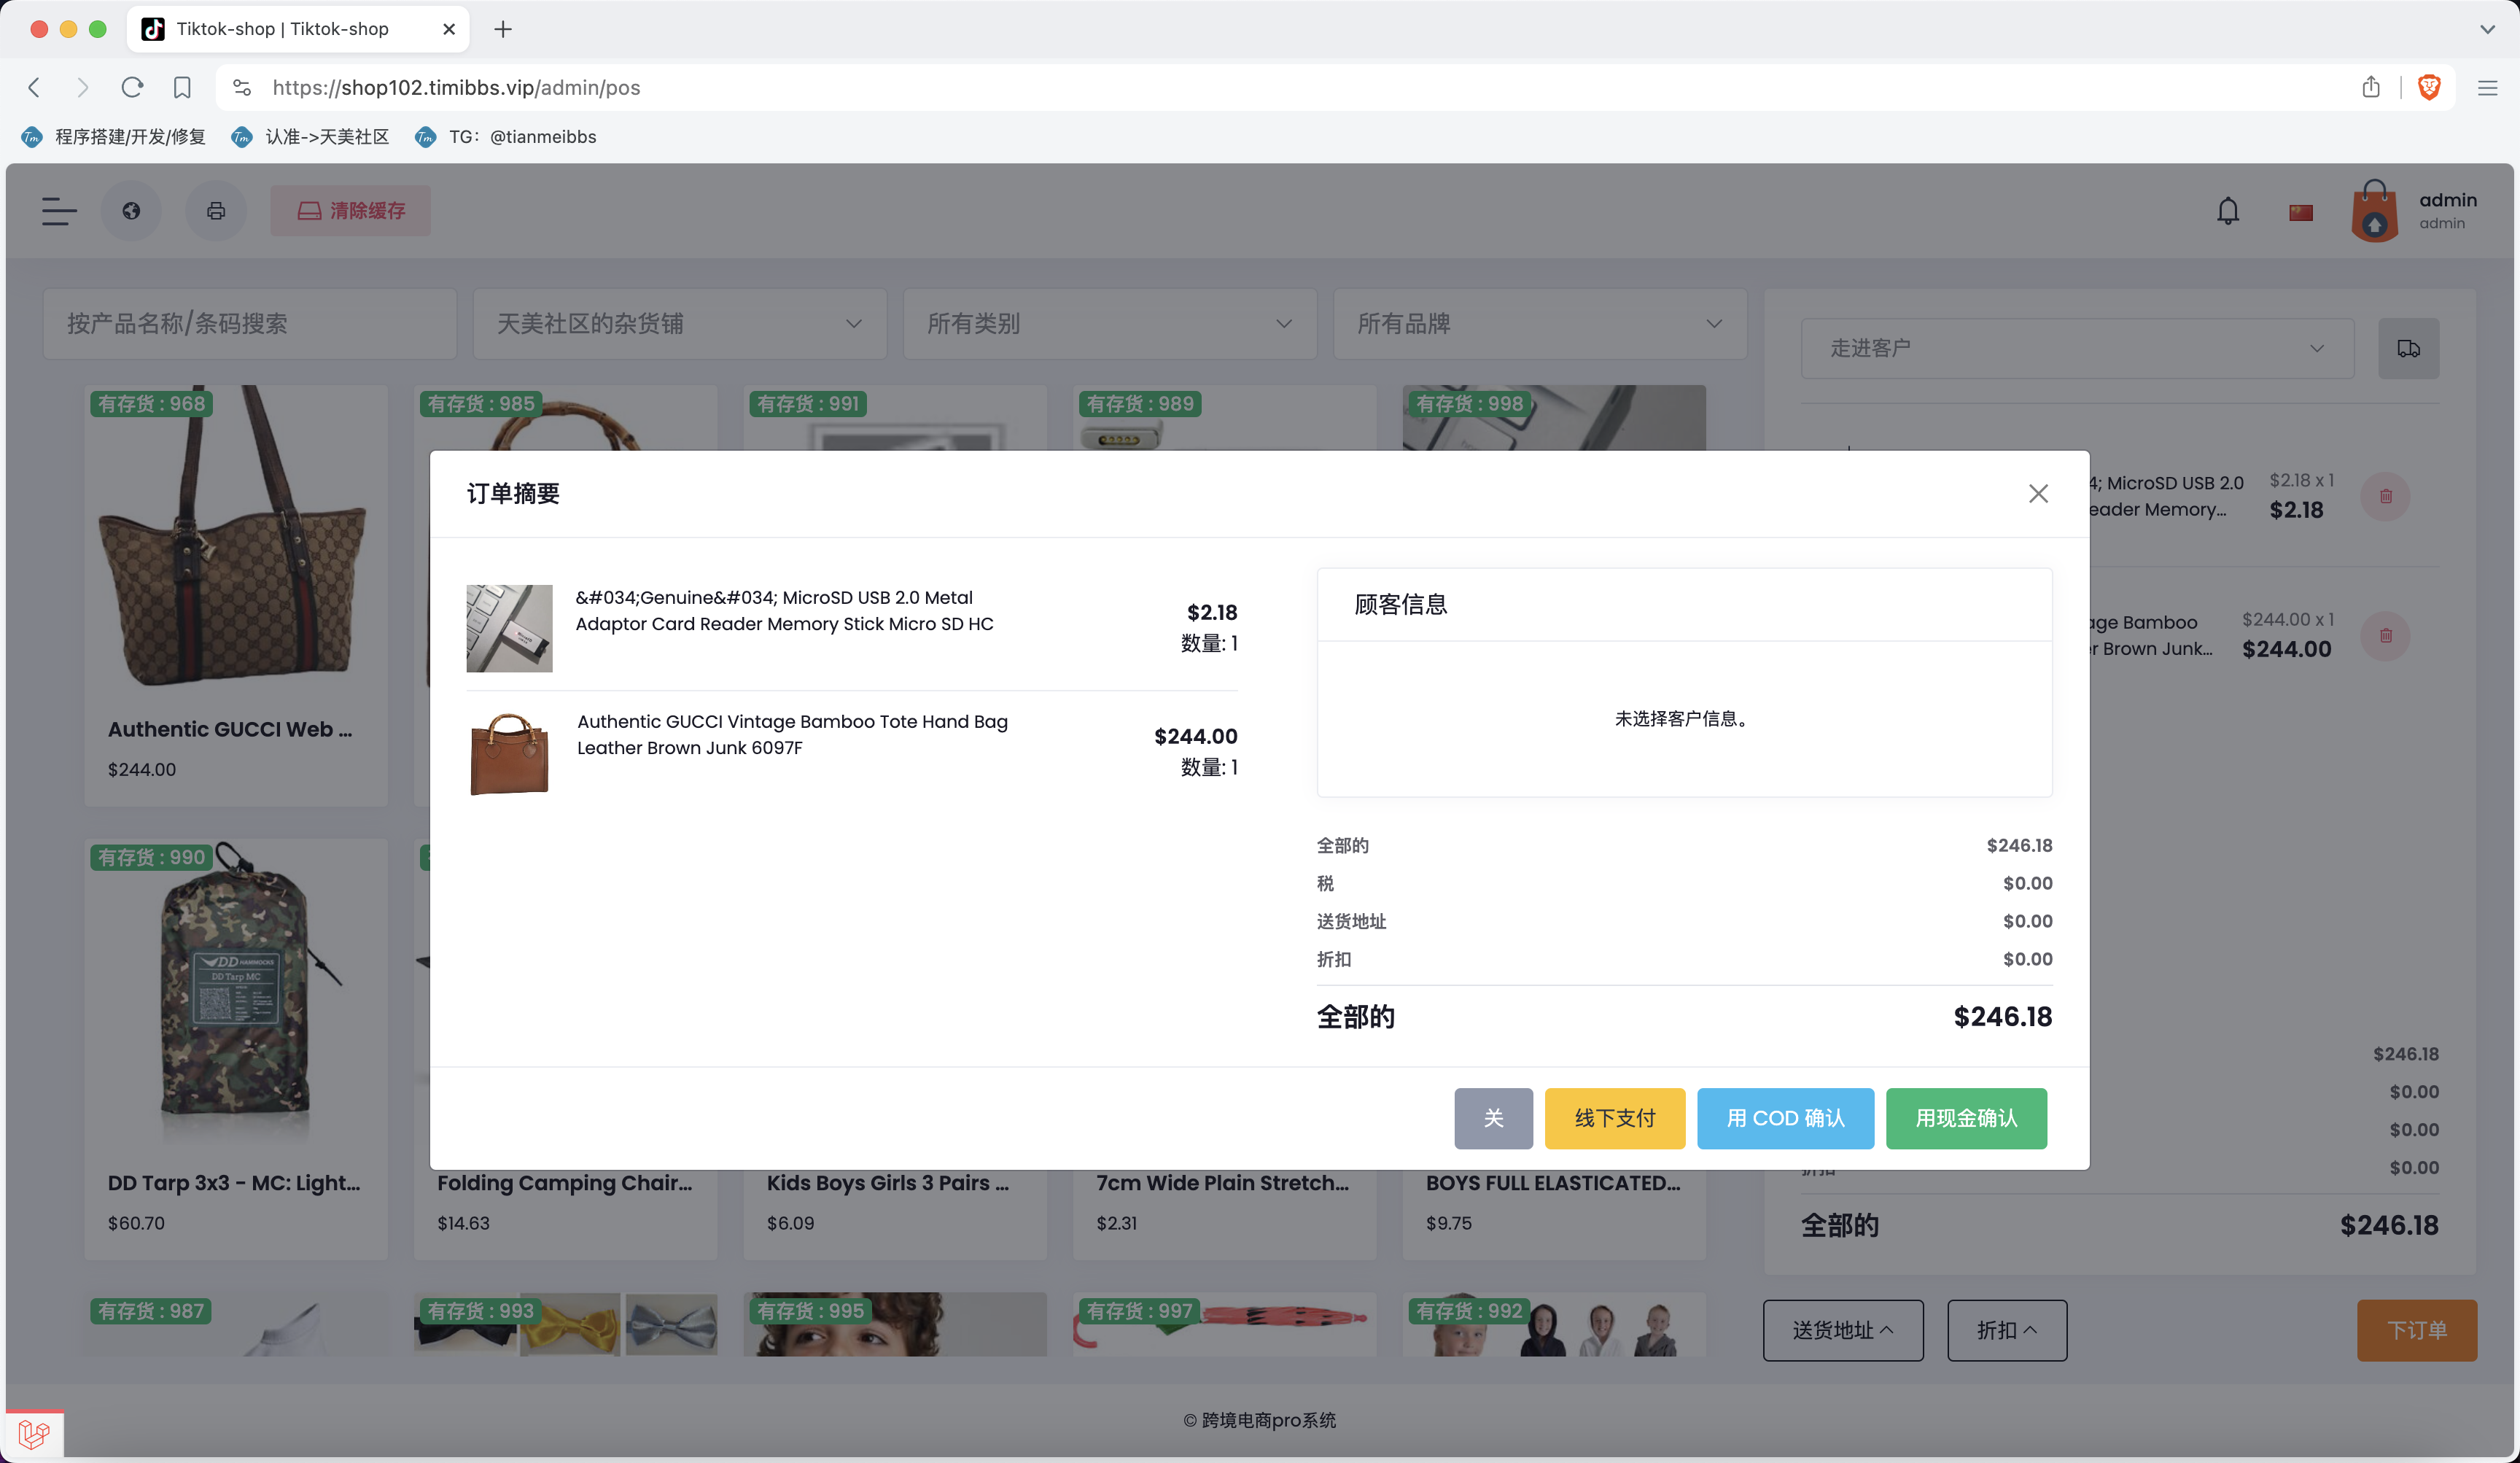2520x1463 pixels.
Task: Open the hamburger sidebar menu icon
Action: point(59,211)
